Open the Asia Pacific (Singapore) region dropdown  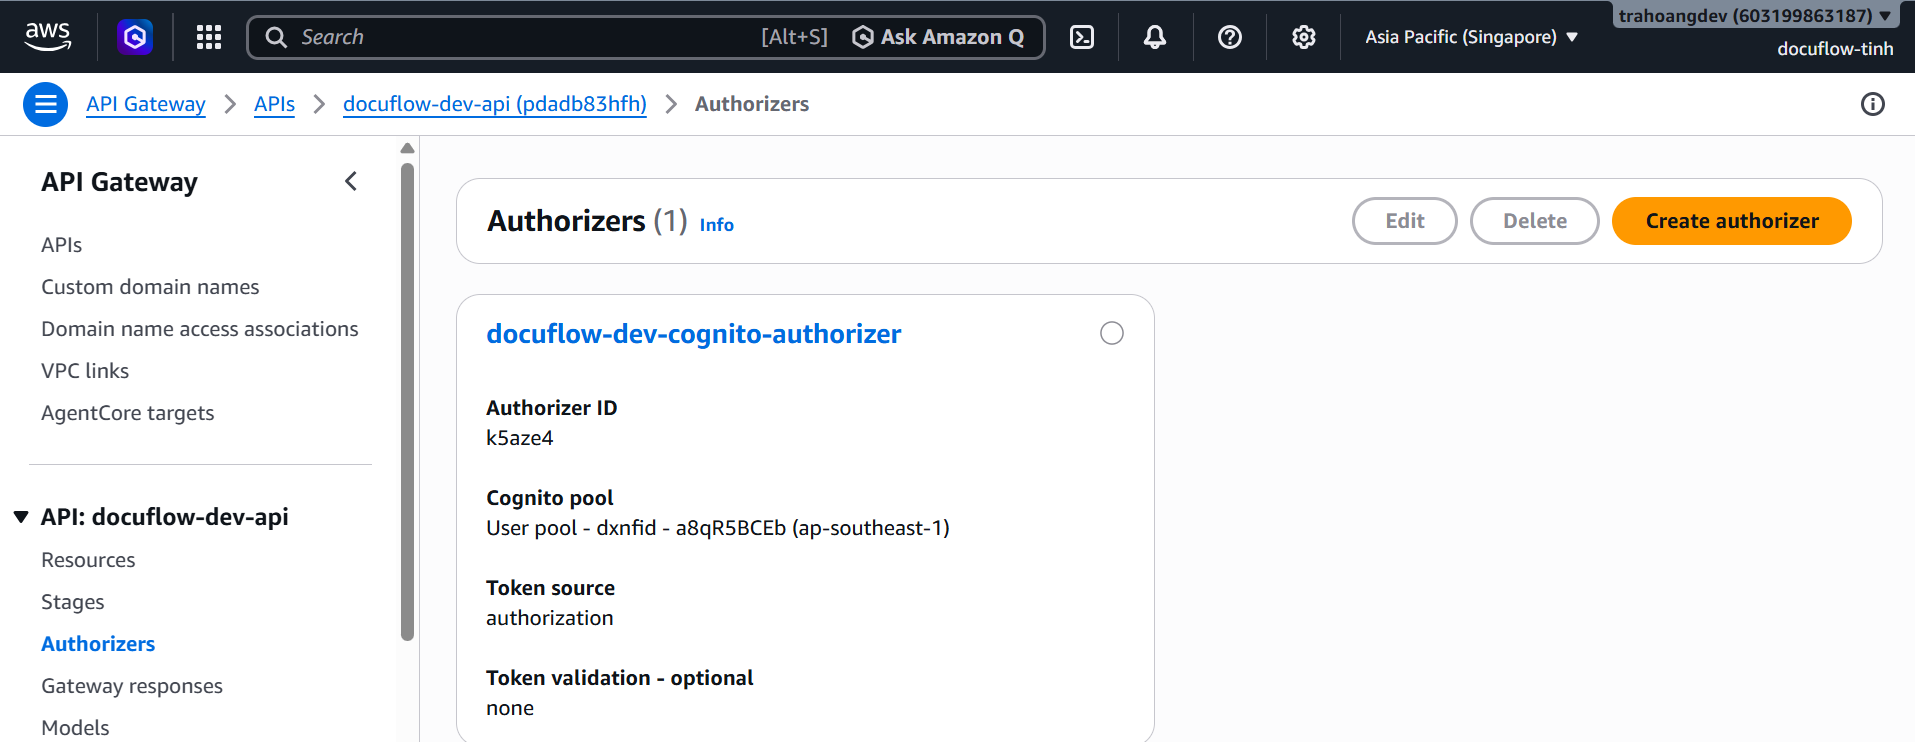pos(1472,37)
